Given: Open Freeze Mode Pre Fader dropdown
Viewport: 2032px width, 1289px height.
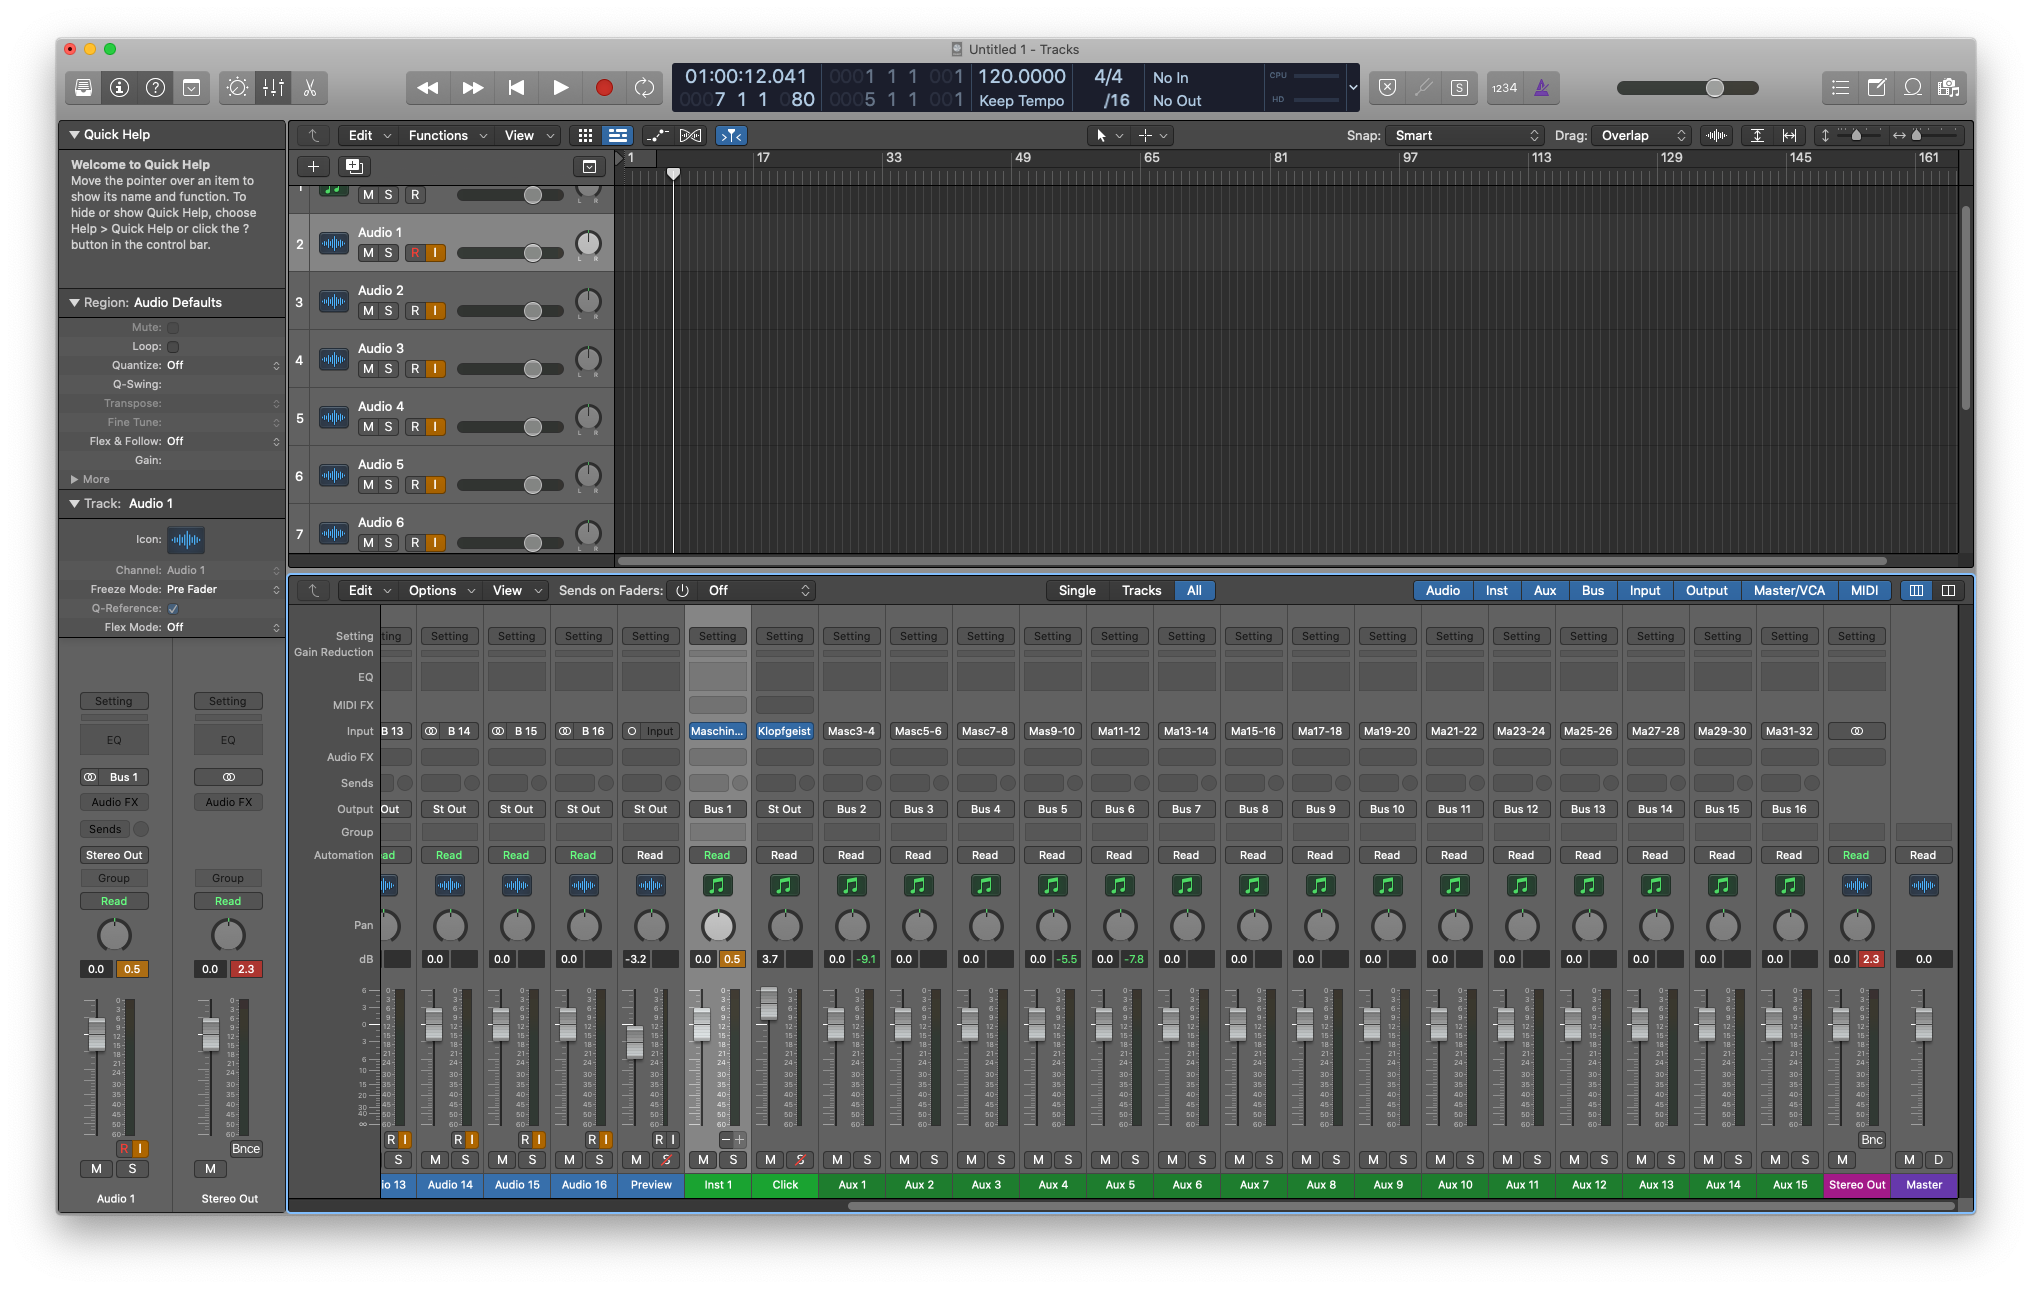Looking at the screenshot, I should (223, 590).
